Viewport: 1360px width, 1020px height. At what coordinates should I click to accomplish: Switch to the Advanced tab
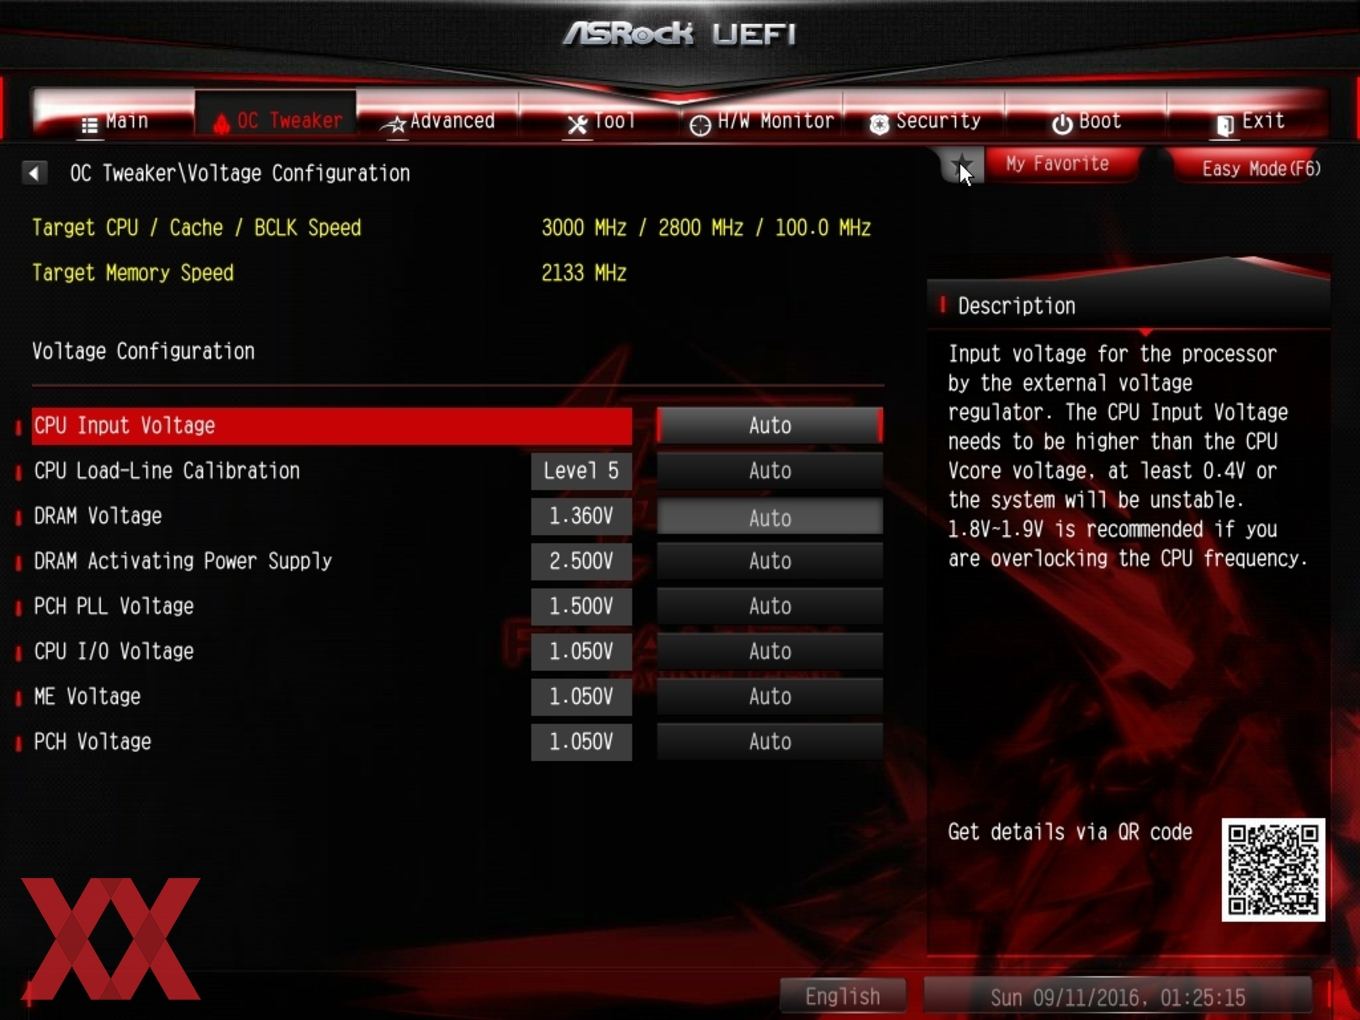click(438, 121)
